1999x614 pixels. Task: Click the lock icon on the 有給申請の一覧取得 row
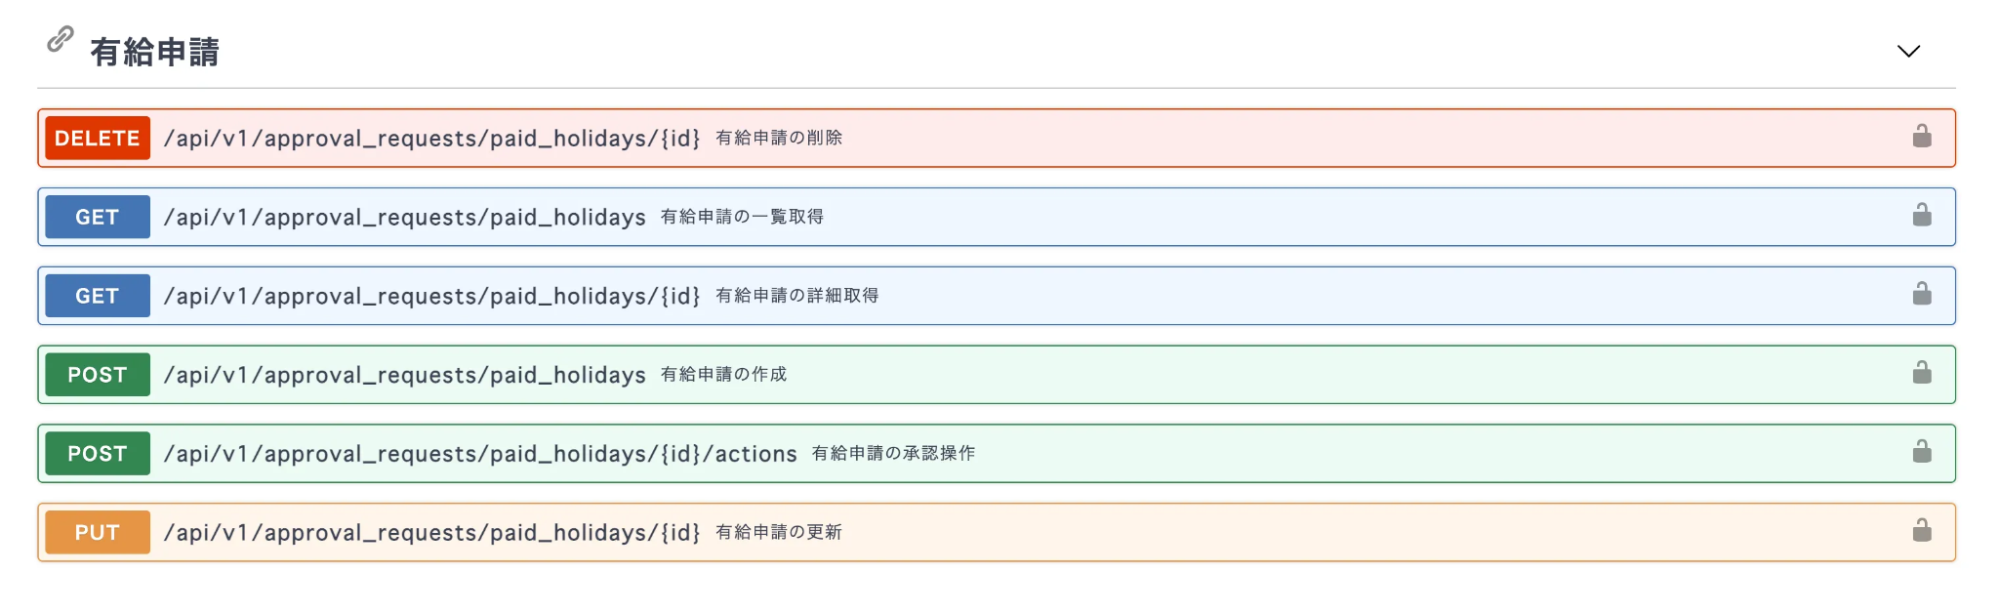[x=1921, y=216]
